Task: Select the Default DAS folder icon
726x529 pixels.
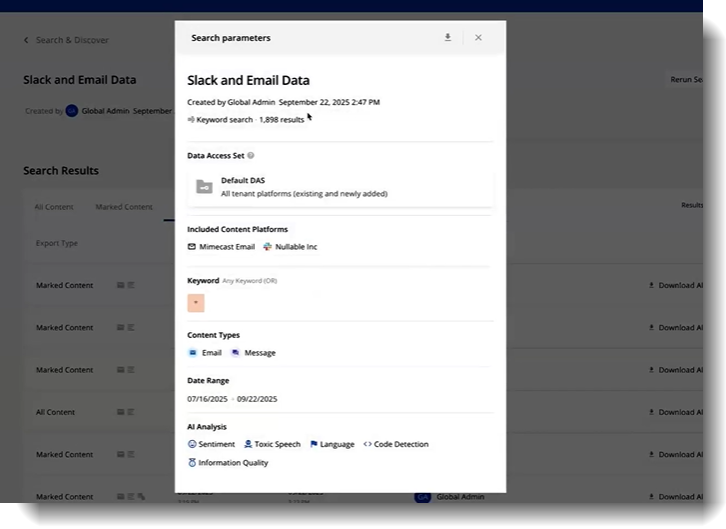Action: [x=204, y=187]
